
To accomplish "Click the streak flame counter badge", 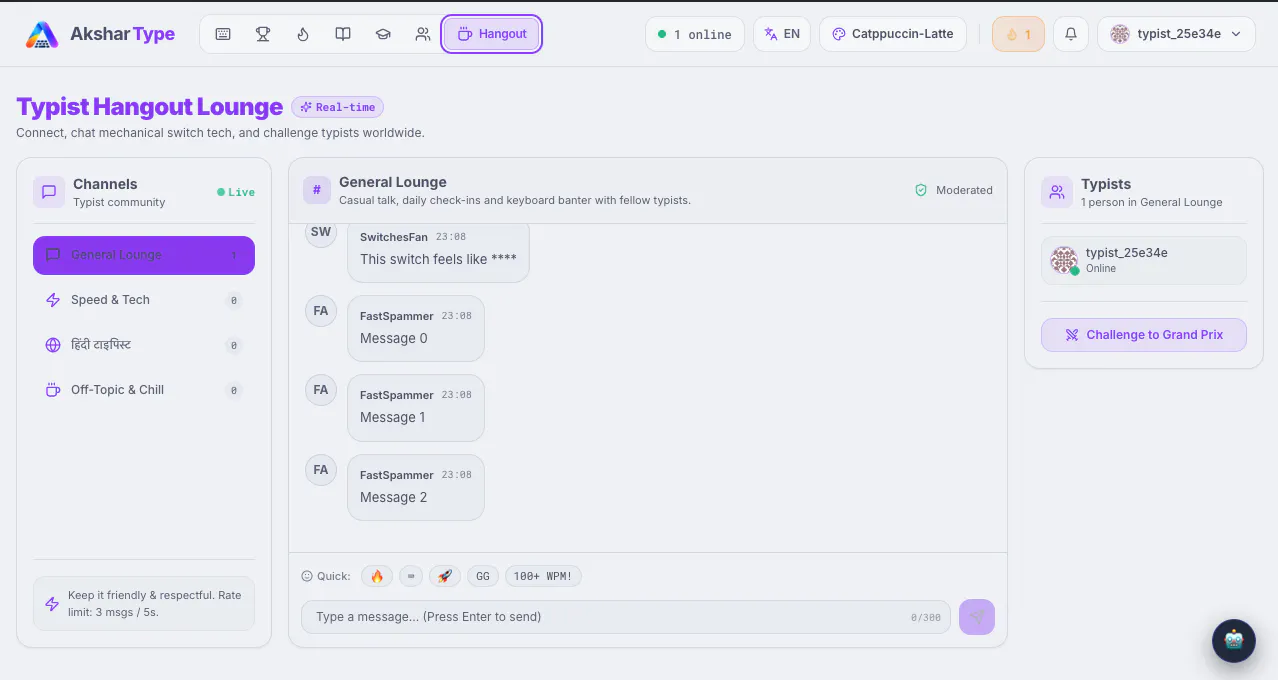I will pyautogui.click(x=1018, y=34).
